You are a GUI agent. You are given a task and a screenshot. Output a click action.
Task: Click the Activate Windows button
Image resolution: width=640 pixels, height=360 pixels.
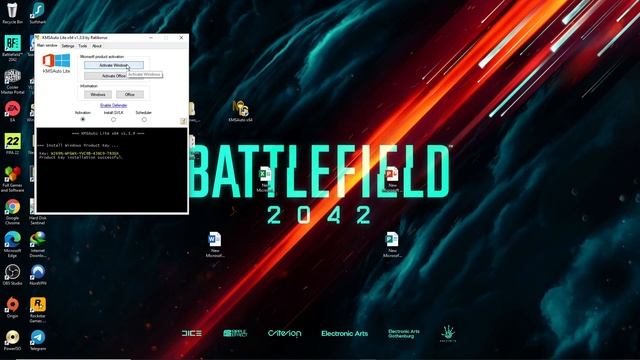click(x=114, y=65)
